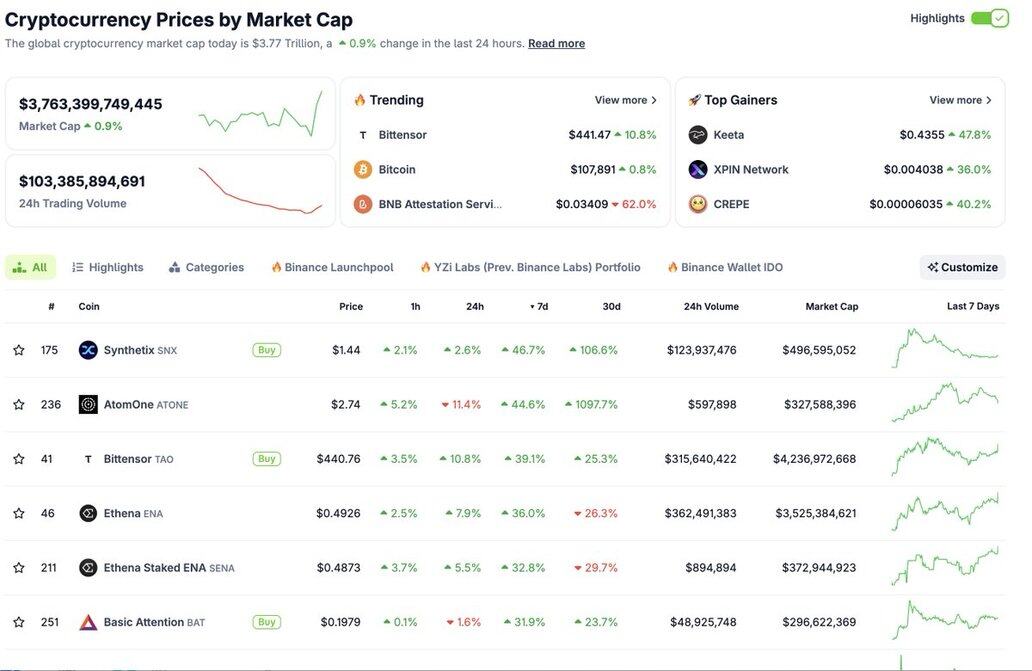Click the XPIN Network logo icon
The width and height of the screenshot is (1032, 671).
coord(698,170)
